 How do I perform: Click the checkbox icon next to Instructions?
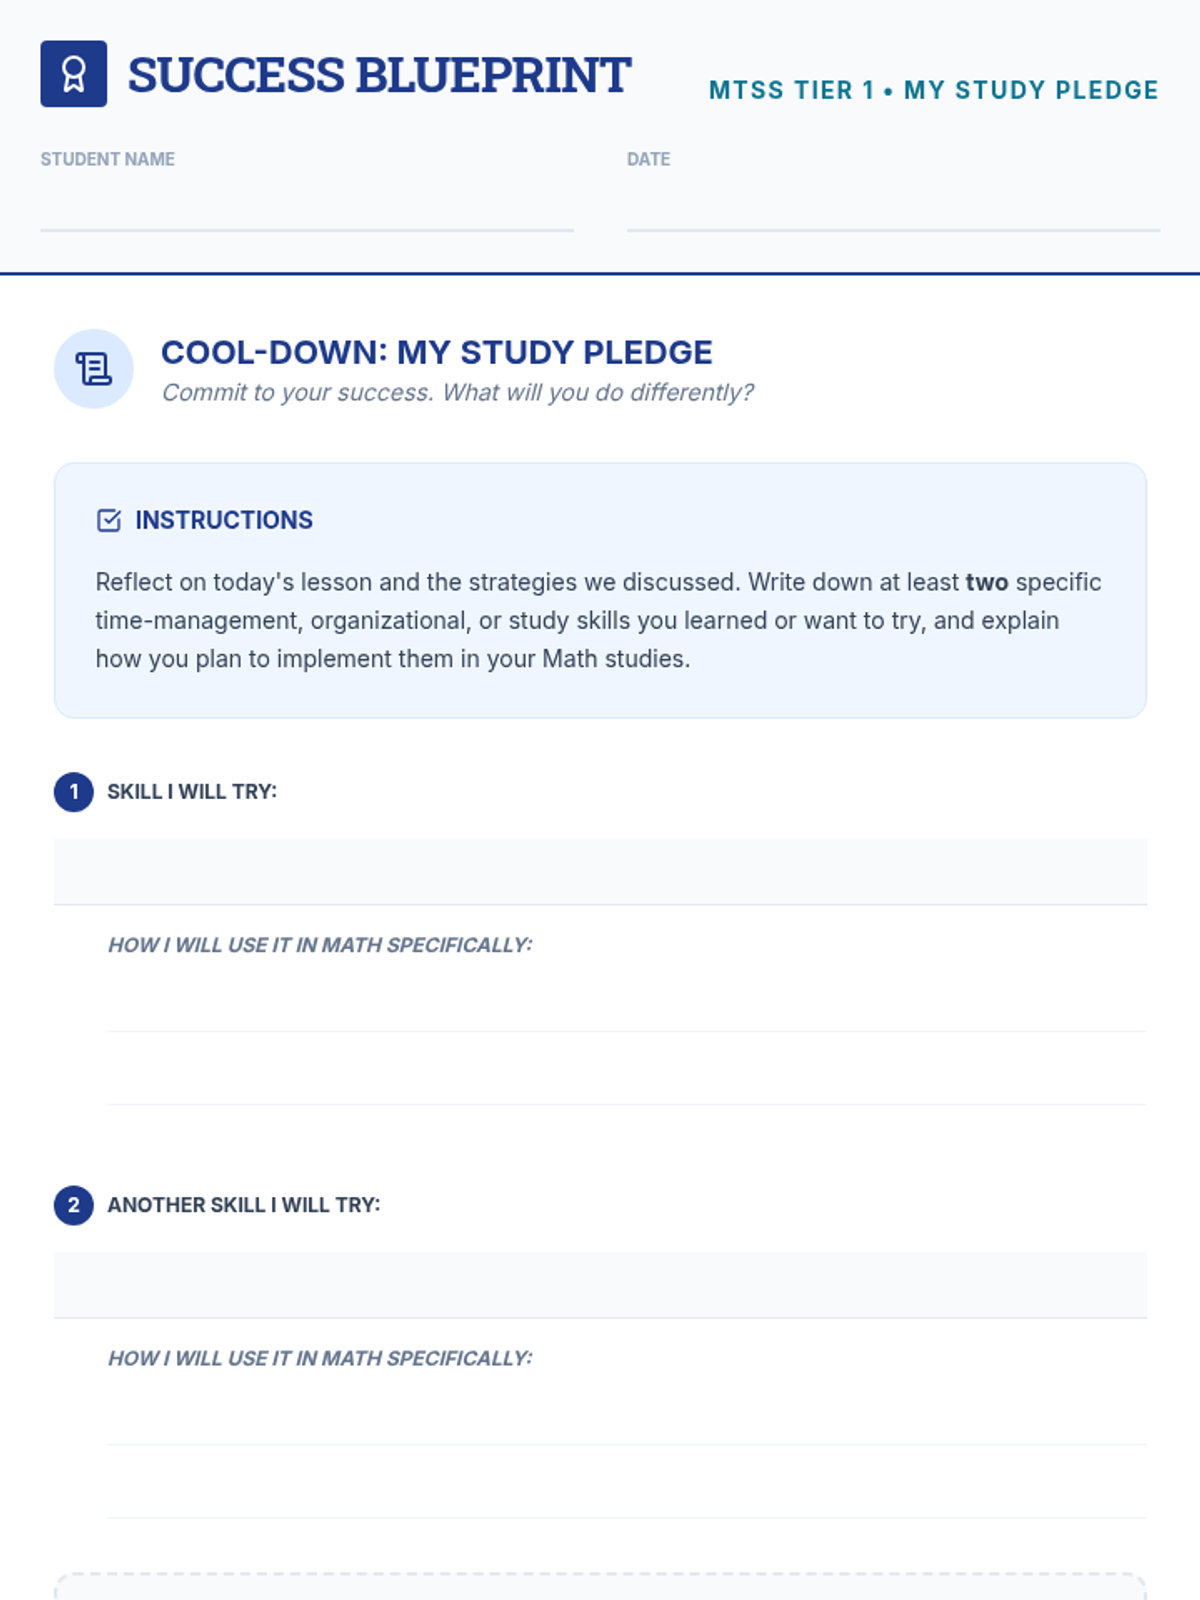[109, 520]
